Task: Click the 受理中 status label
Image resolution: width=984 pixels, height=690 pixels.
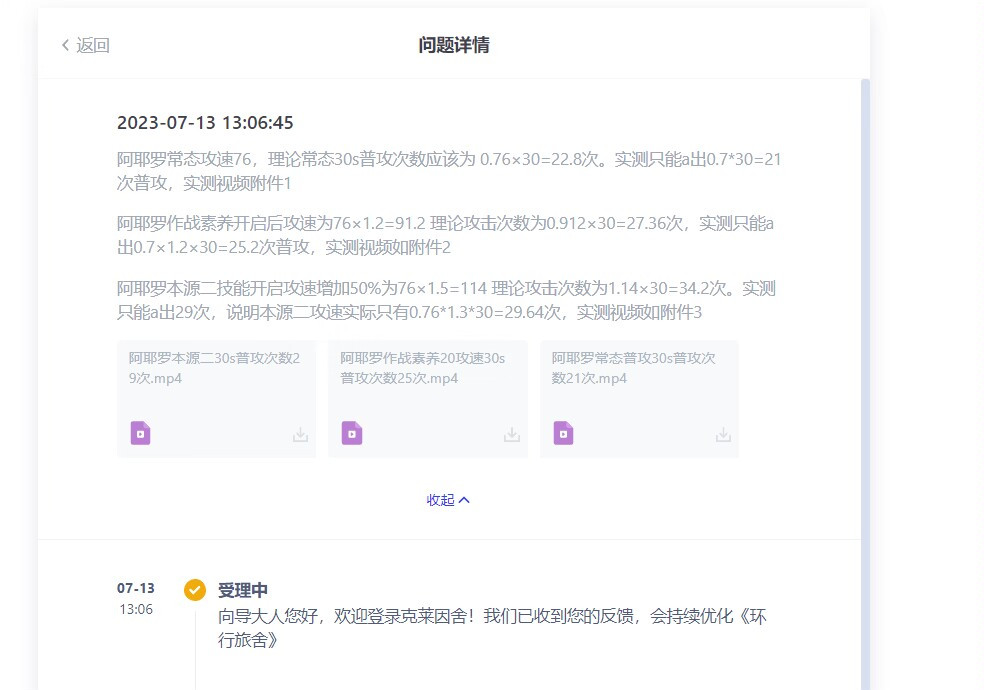Action: click(x=242, y=590)
